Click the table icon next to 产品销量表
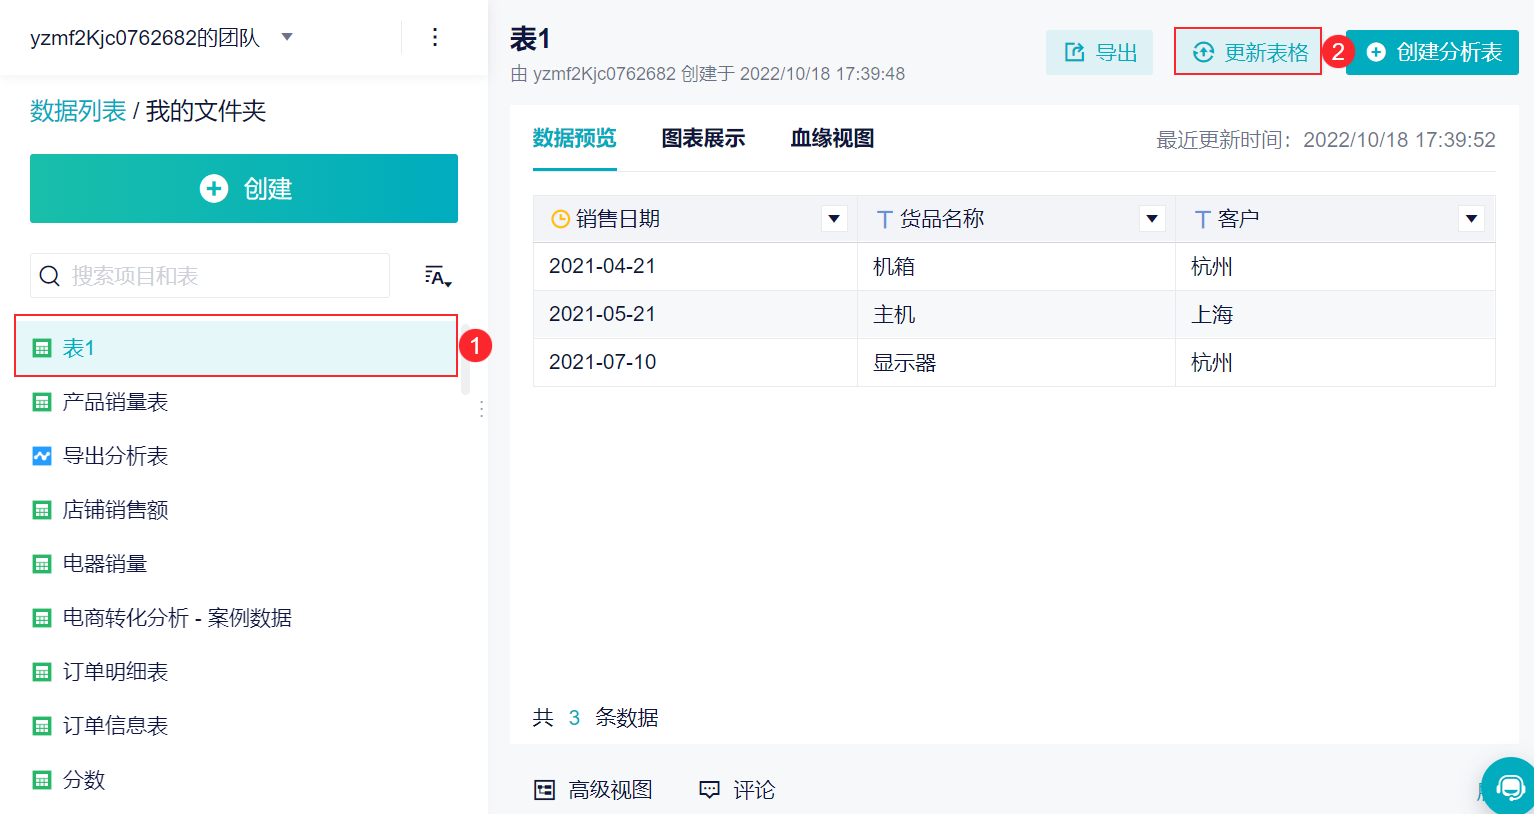This screenshot has height=814, width=1534. [42, 402]
